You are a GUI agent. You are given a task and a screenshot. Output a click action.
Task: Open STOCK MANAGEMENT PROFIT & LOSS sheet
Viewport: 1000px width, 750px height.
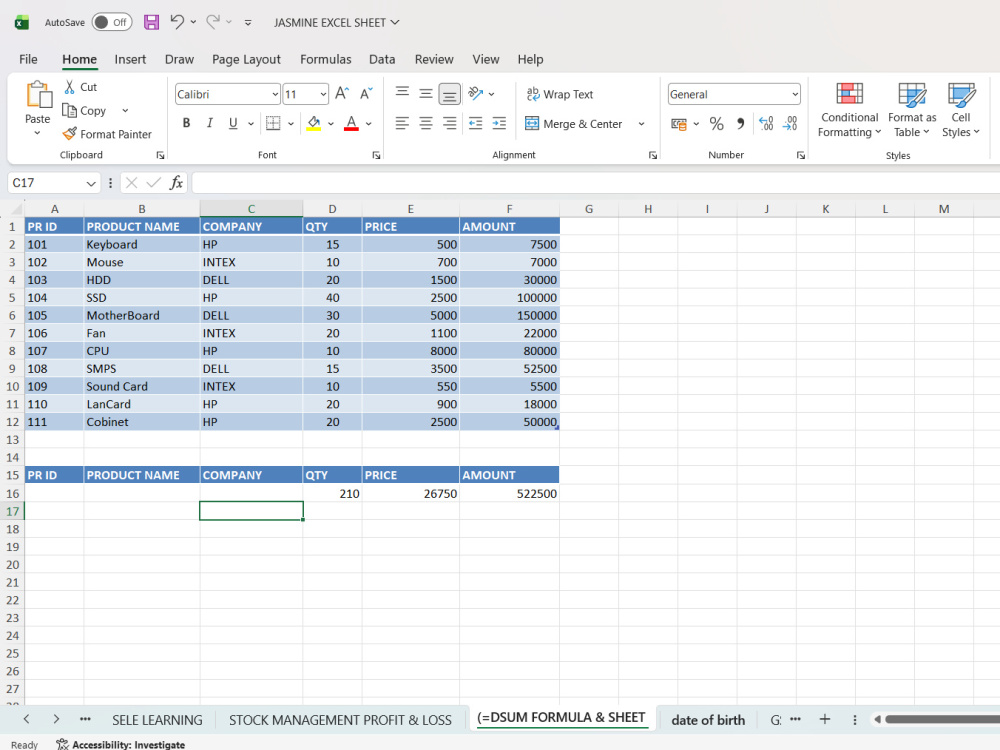[x=340, y=720]
